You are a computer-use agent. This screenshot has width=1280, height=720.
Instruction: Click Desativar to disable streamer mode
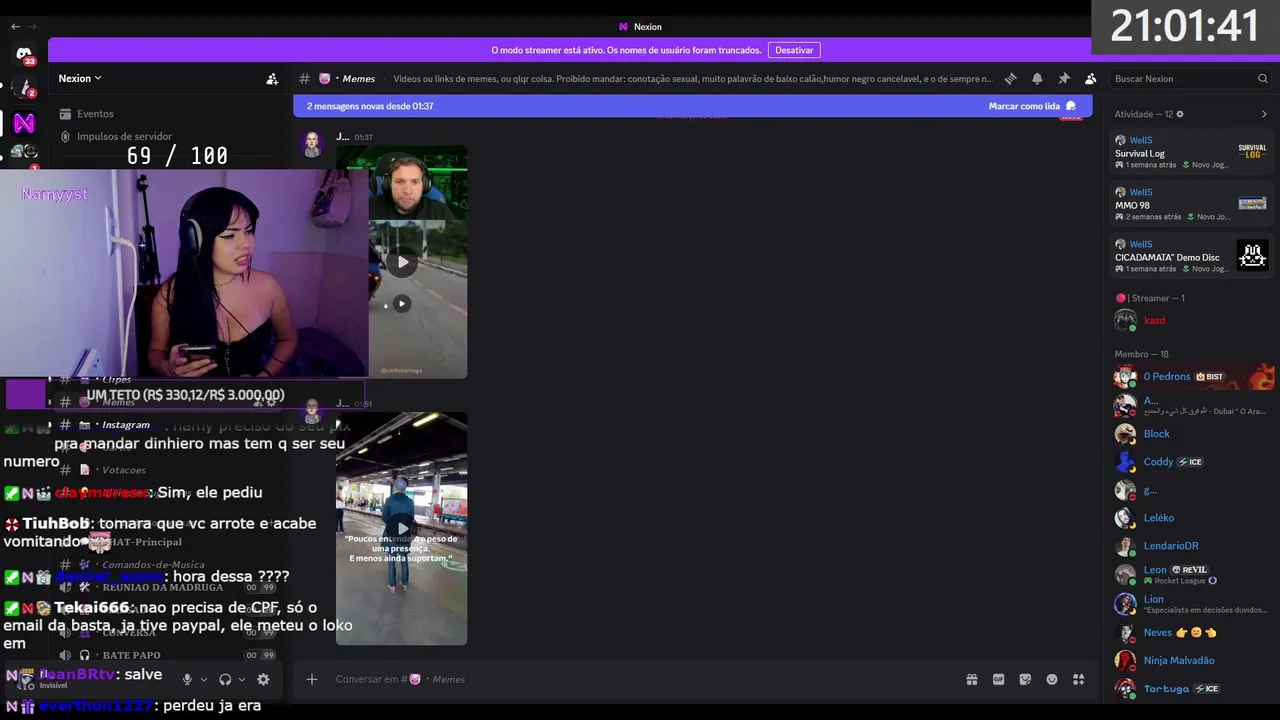pyautogui.click(x=794, y=50)
